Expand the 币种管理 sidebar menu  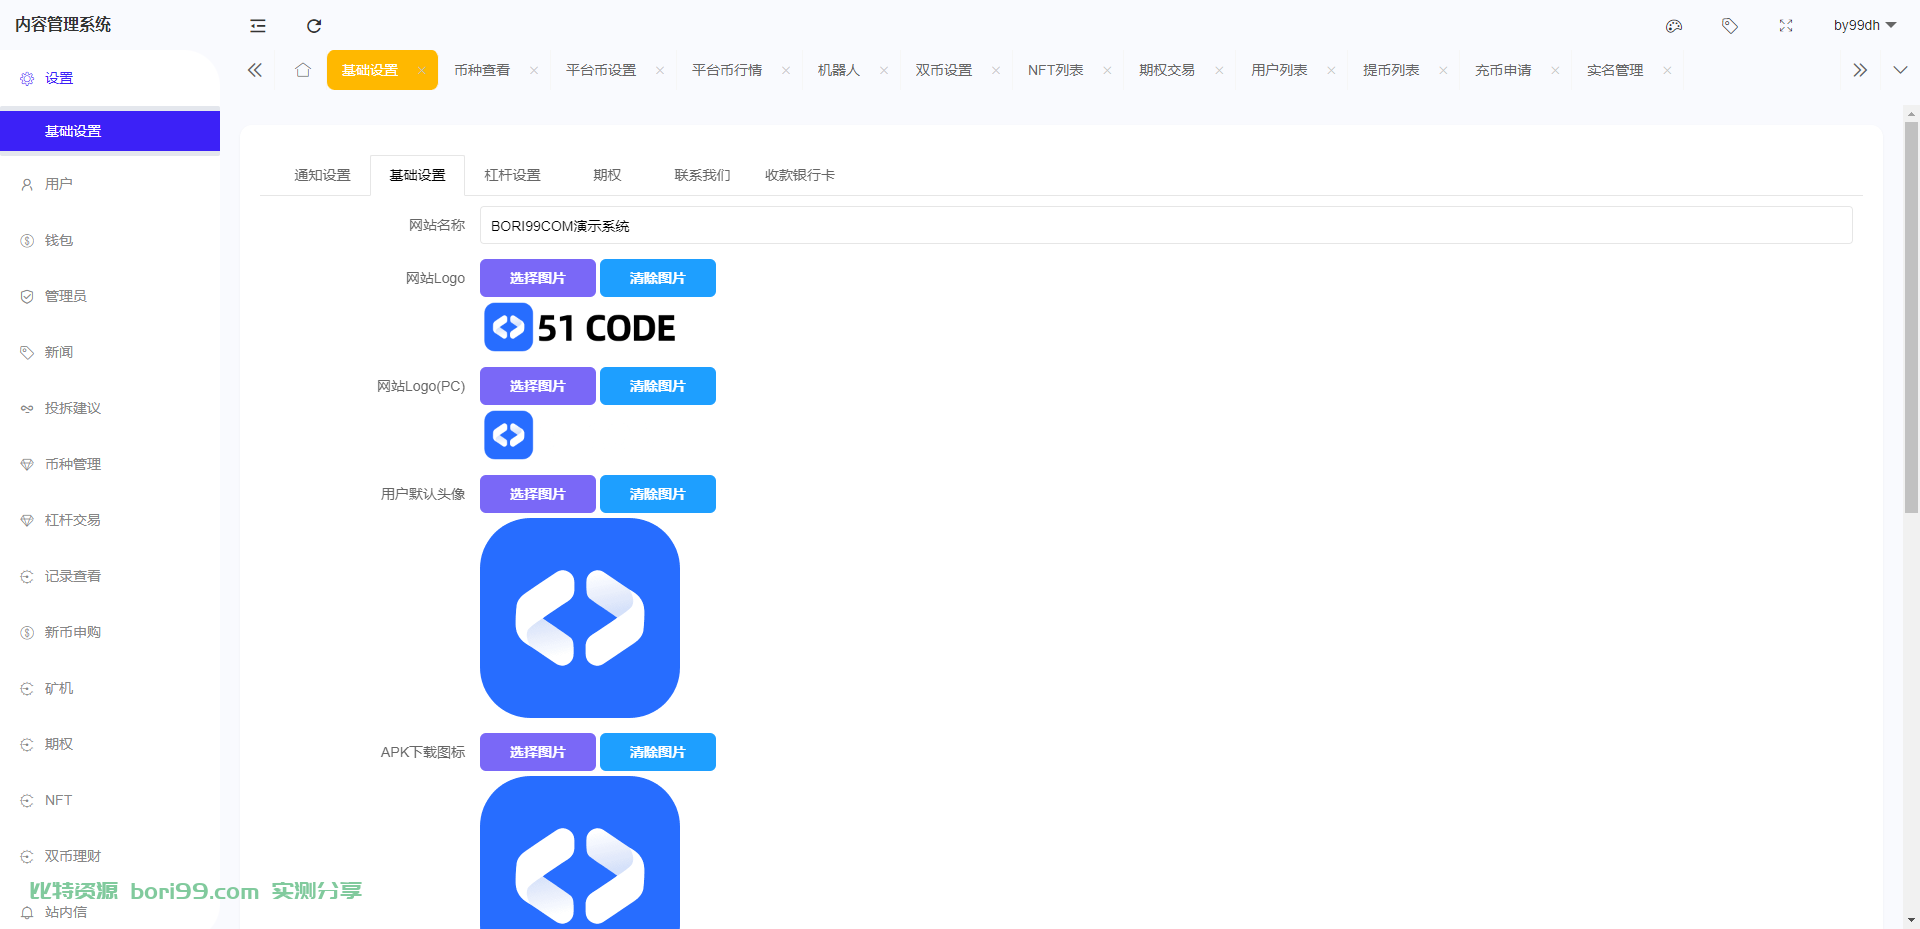(110, 464)
